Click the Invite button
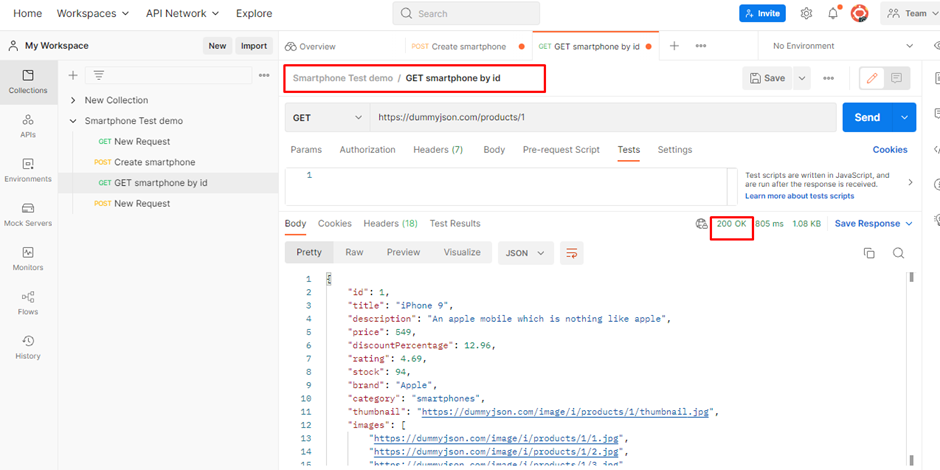Screen dimensions: 940x470 pos(762,13)
